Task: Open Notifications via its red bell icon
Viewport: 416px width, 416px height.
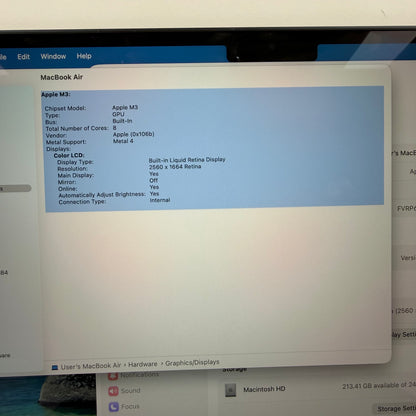Action: click(x=113, y=376)
